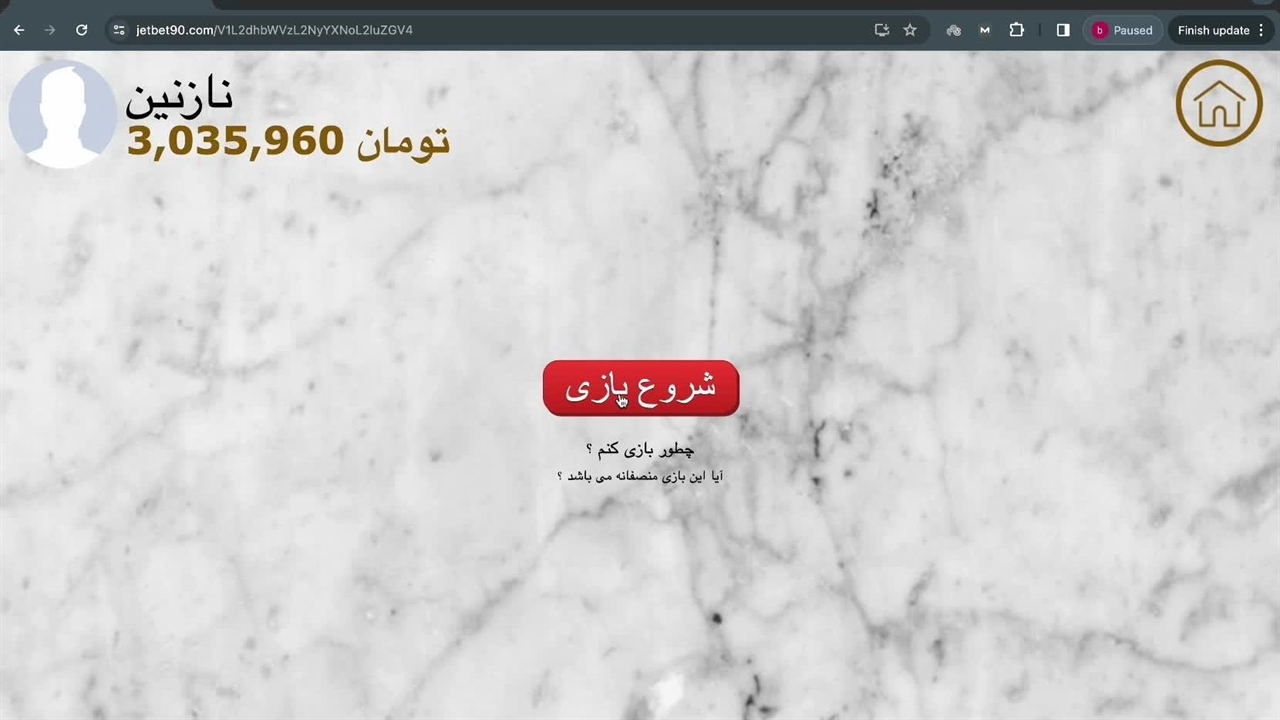Open the آیا این بازی منصفانه می باشد؟ link

(x=640, y=476)
